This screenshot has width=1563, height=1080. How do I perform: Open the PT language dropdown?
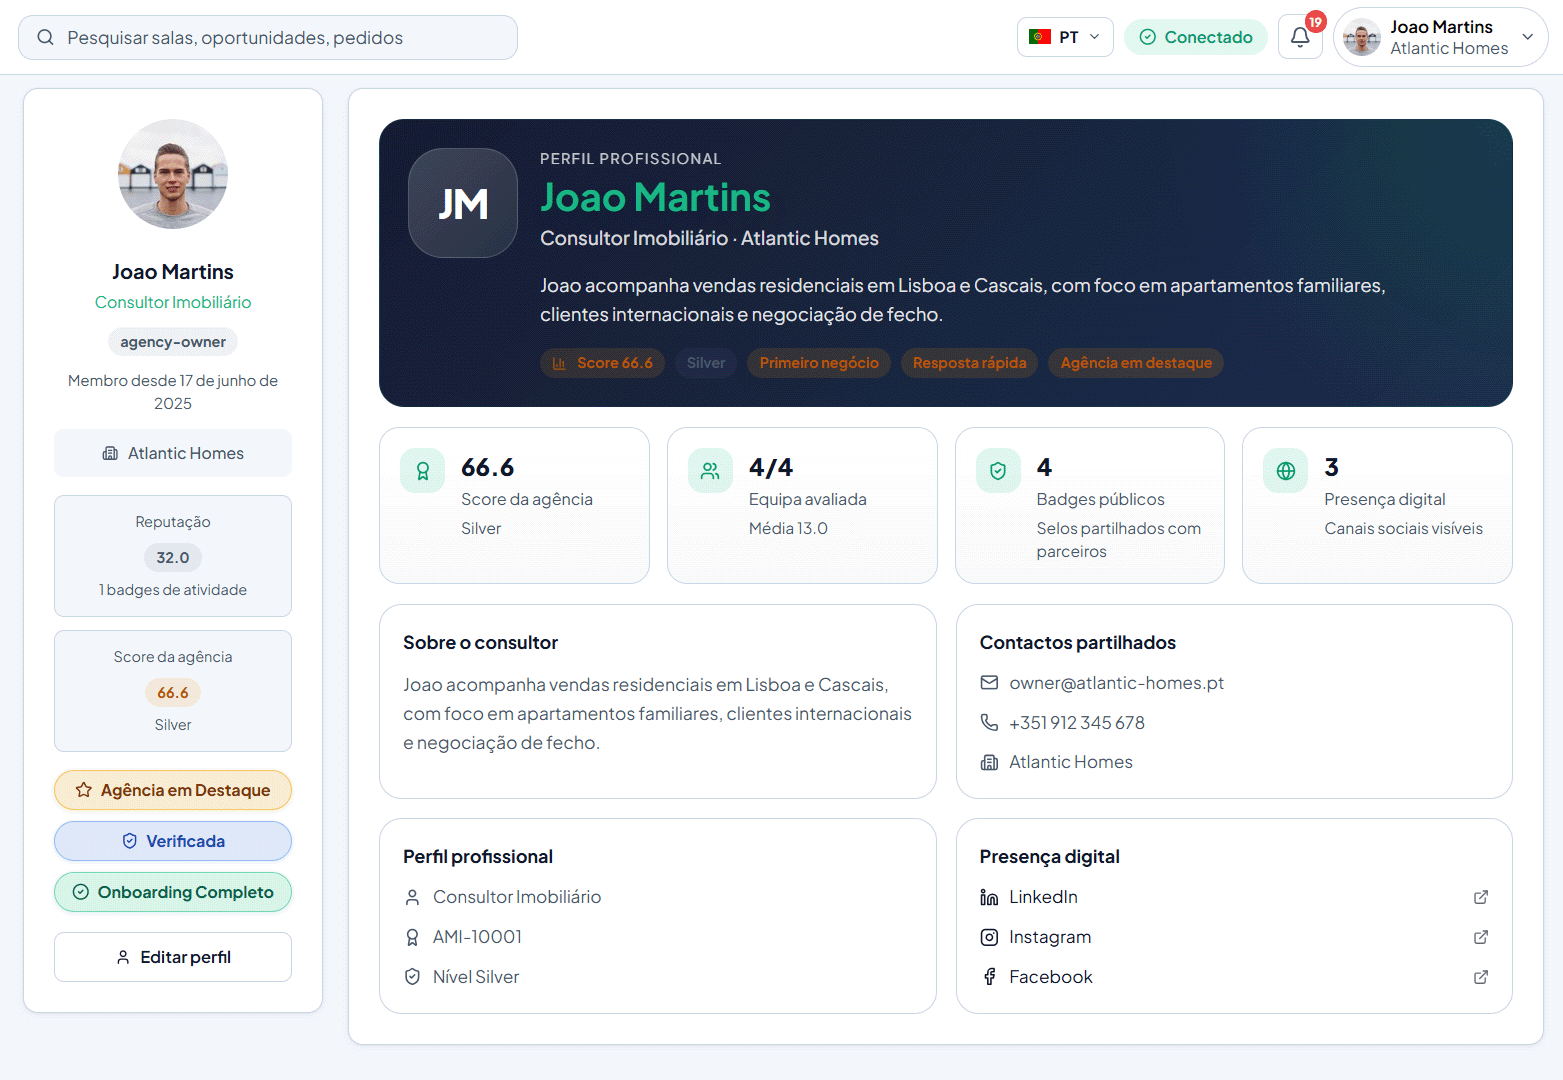point(1065,37)
